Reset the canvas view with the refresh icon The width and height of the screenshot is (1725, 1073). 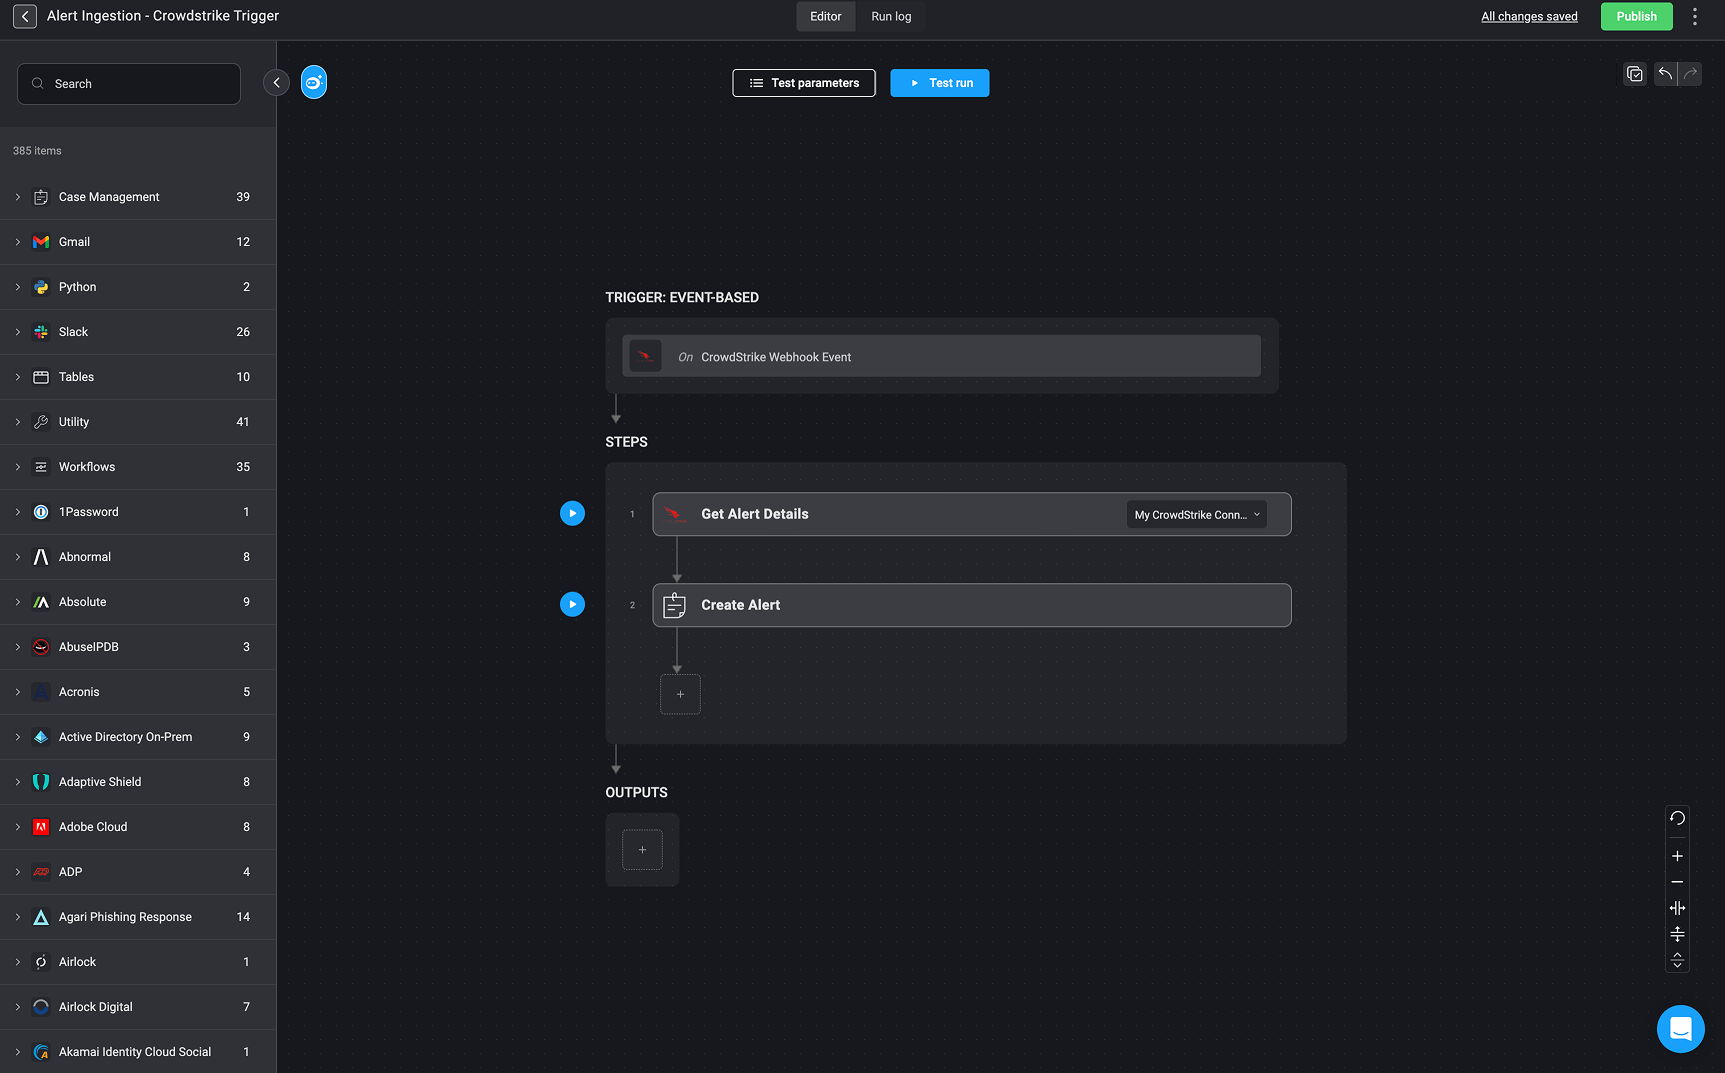(x=1677, y=818)
